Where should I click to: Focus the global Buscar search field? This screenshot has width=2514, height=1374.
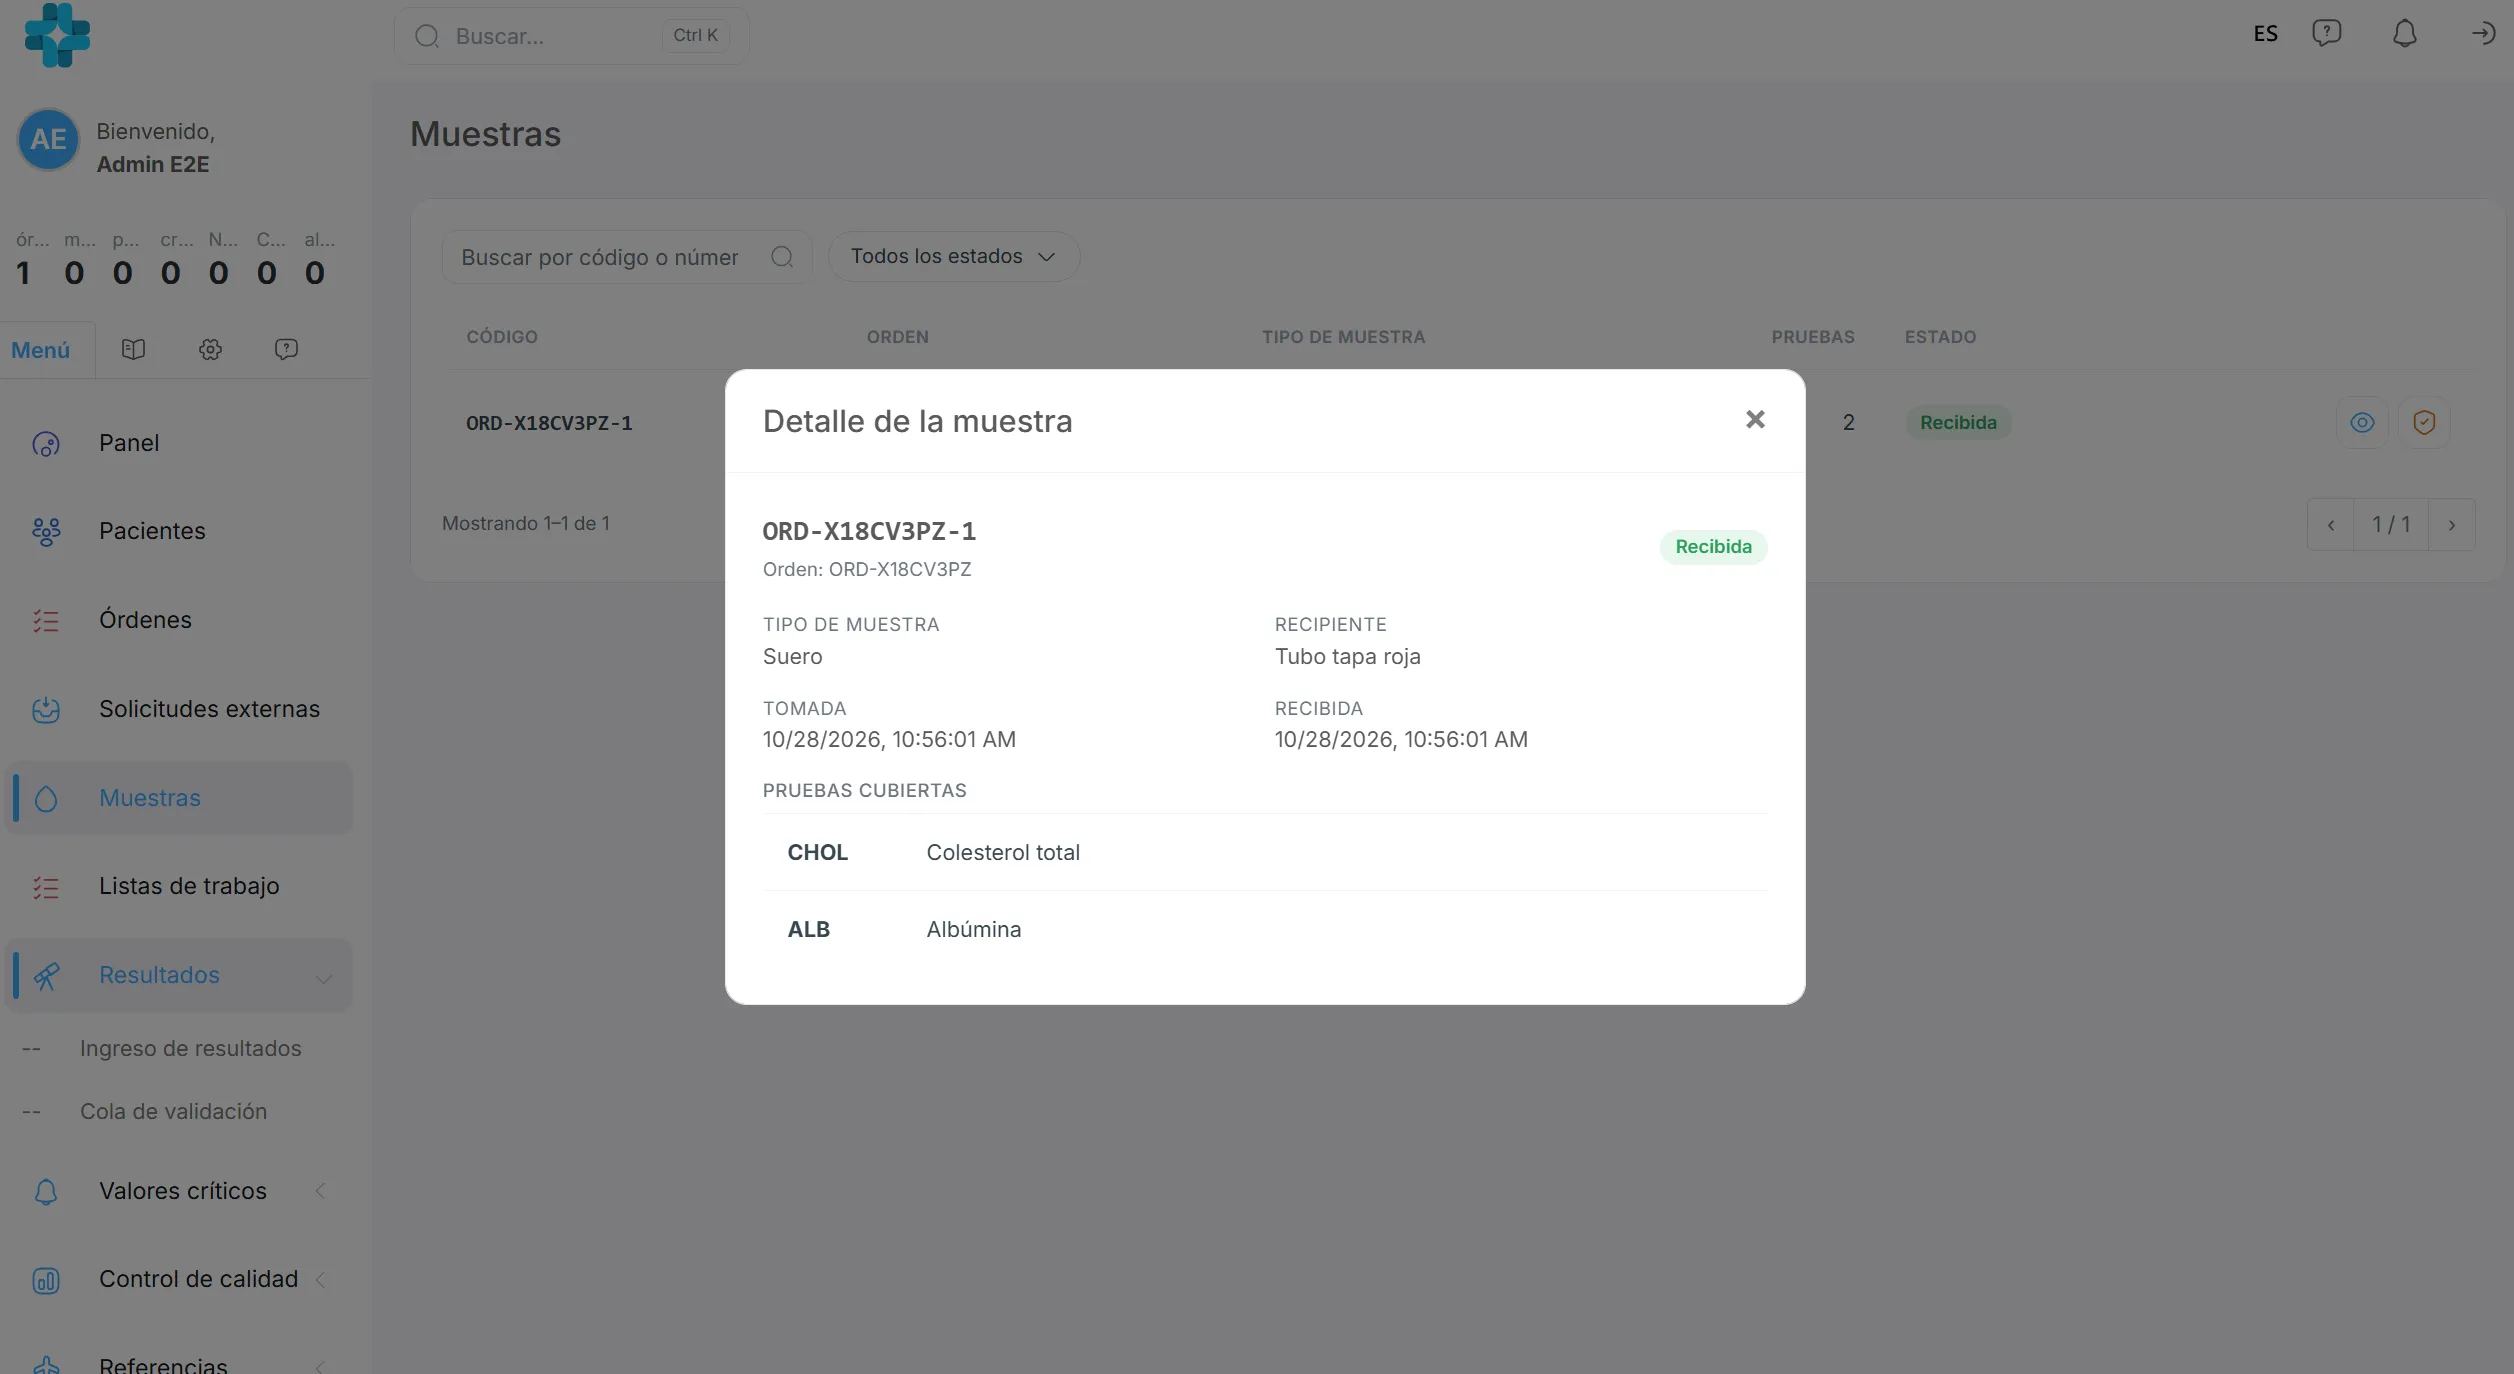(x=571, y=36)
